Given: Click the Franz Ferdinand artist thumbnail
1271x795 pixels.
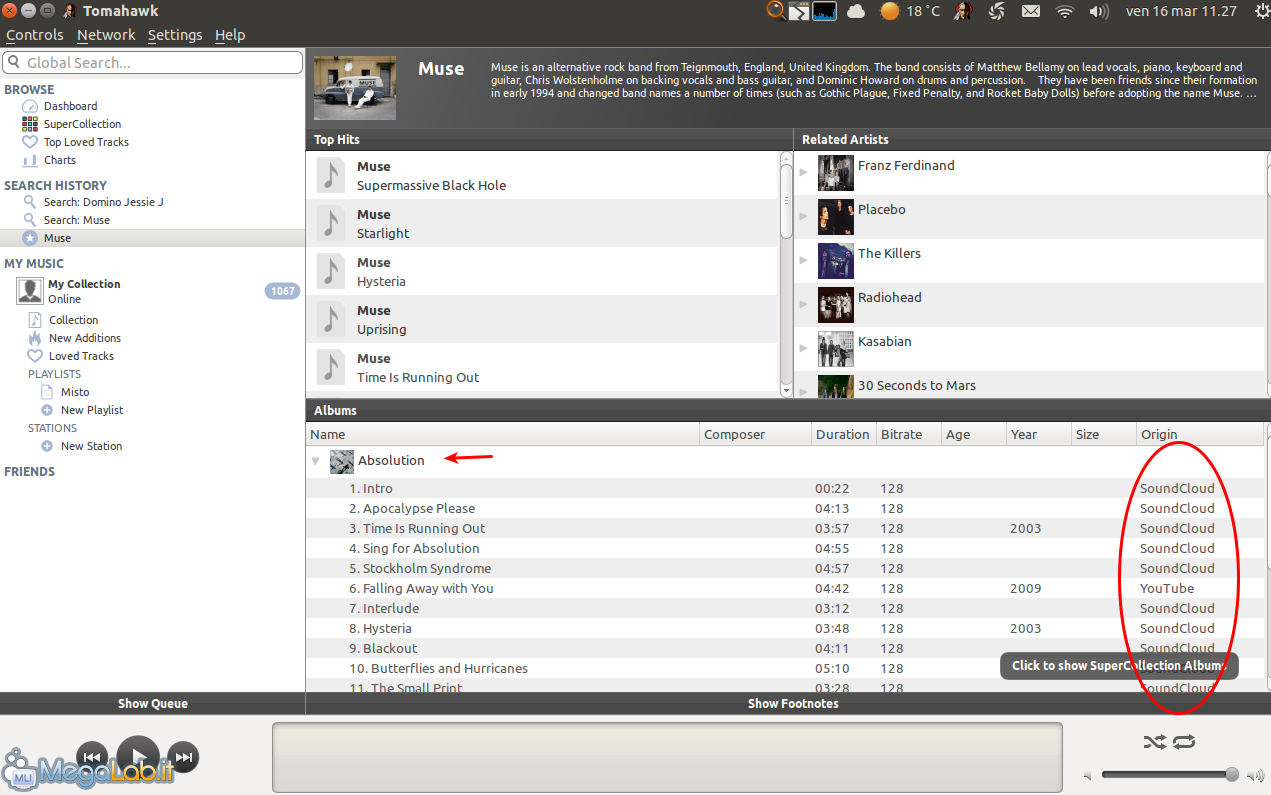Looking at the screenshot, I should pyautogui.click(x=836, y=173).
